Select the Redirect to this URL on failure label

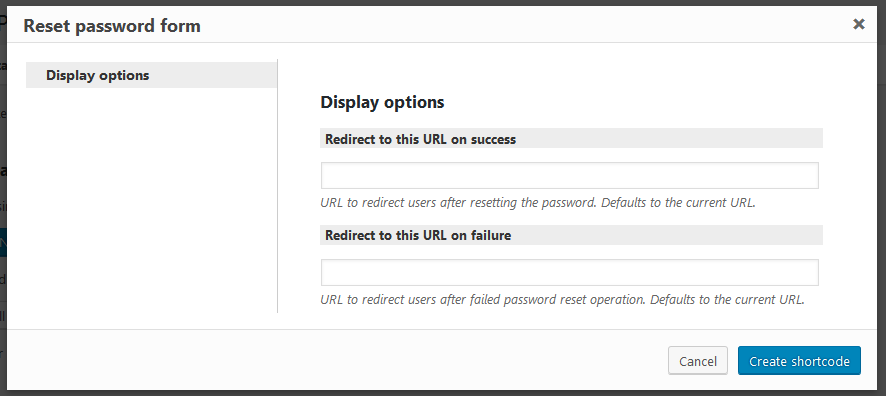(418, 235)
